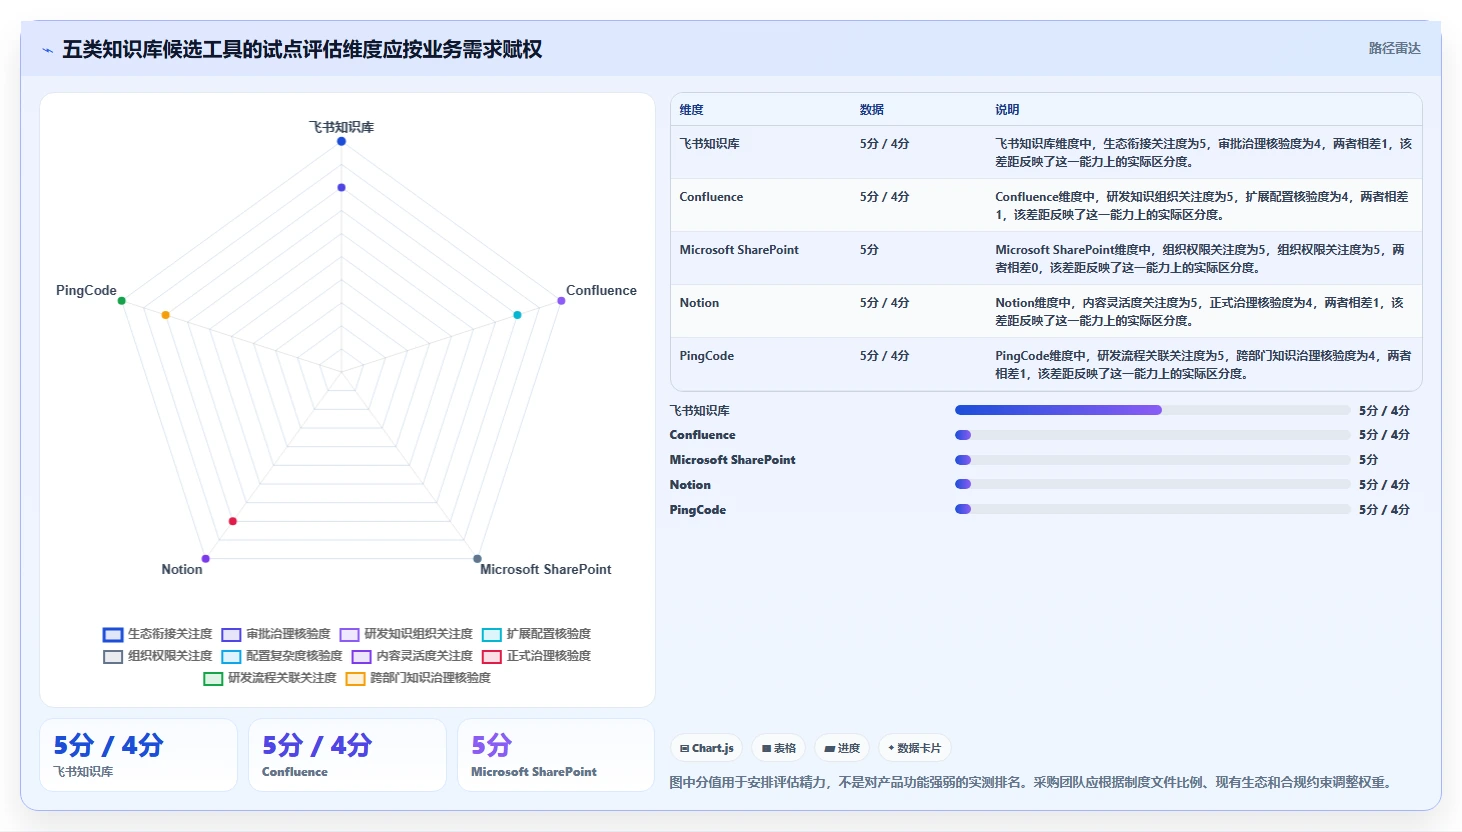Click the 飞书知识库 axis label on the radar chart
This screenshot has height=832, width=1462.
pos(341,127)
